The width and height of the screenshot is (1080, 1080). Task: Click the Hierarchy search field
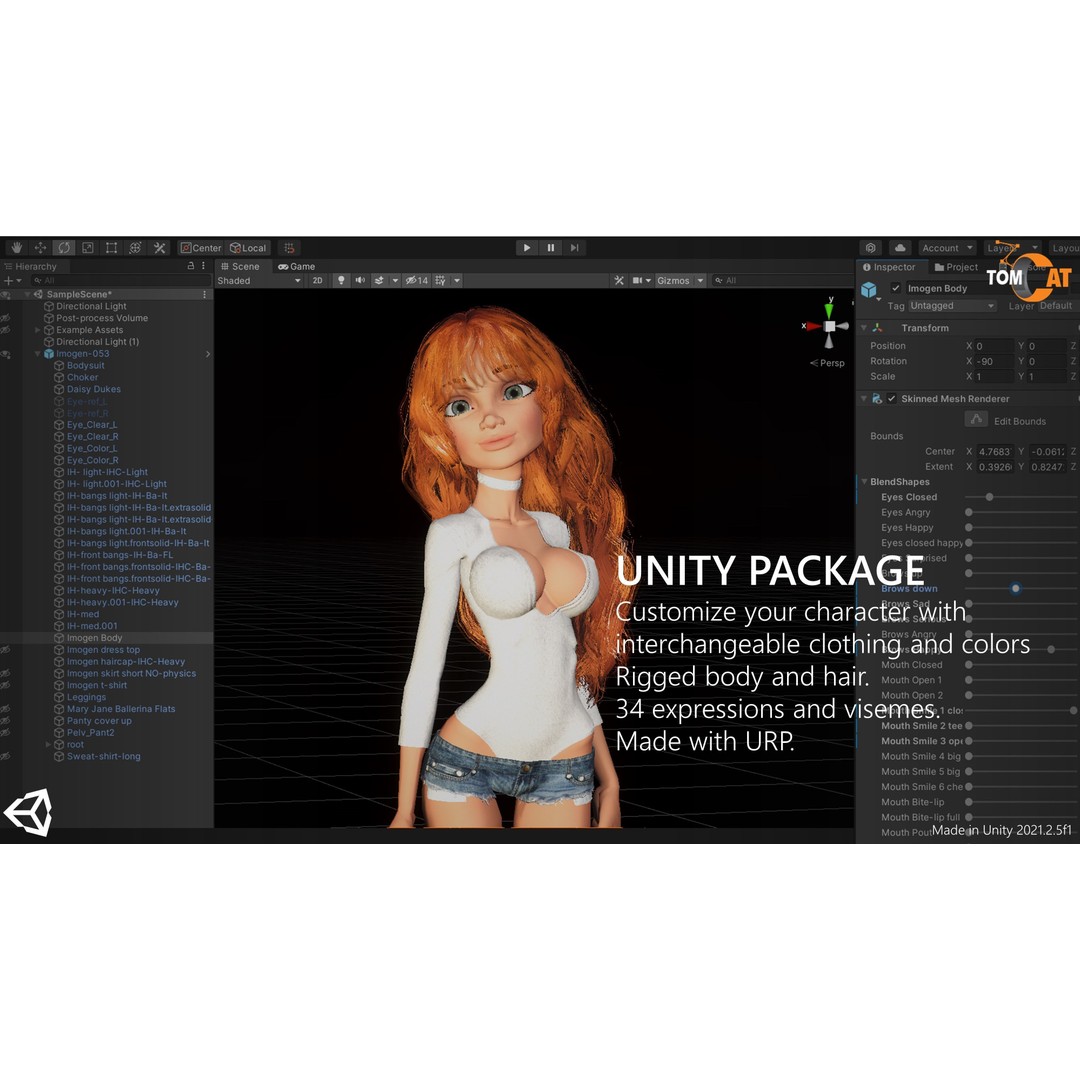(121, 280)
